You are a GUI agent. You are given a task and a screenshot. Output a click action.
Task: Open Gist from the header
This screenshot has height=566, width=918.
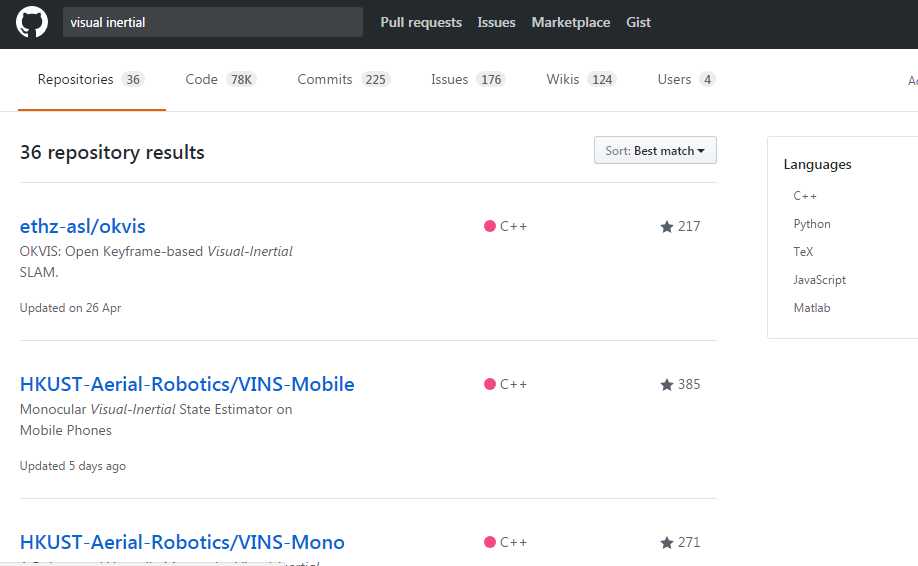[x=638, y=22]
